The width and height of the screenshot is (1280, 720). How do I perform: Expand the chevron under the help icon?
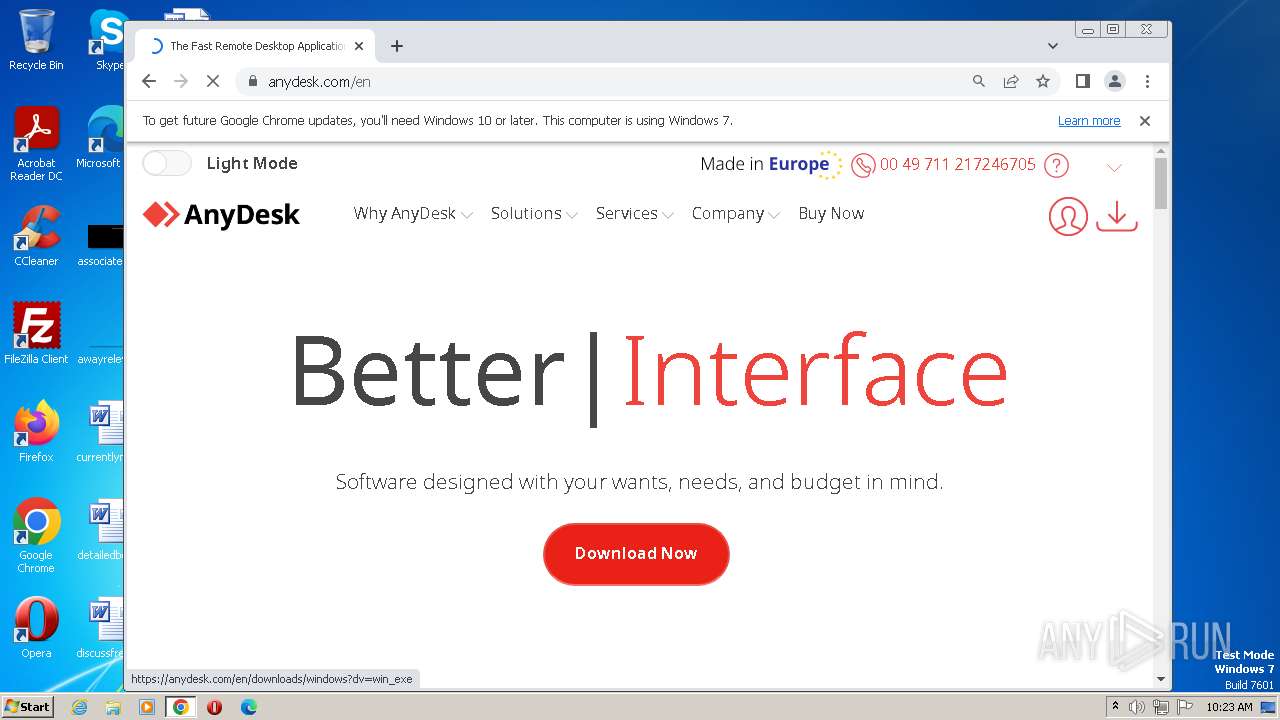tap(1114, 167)
